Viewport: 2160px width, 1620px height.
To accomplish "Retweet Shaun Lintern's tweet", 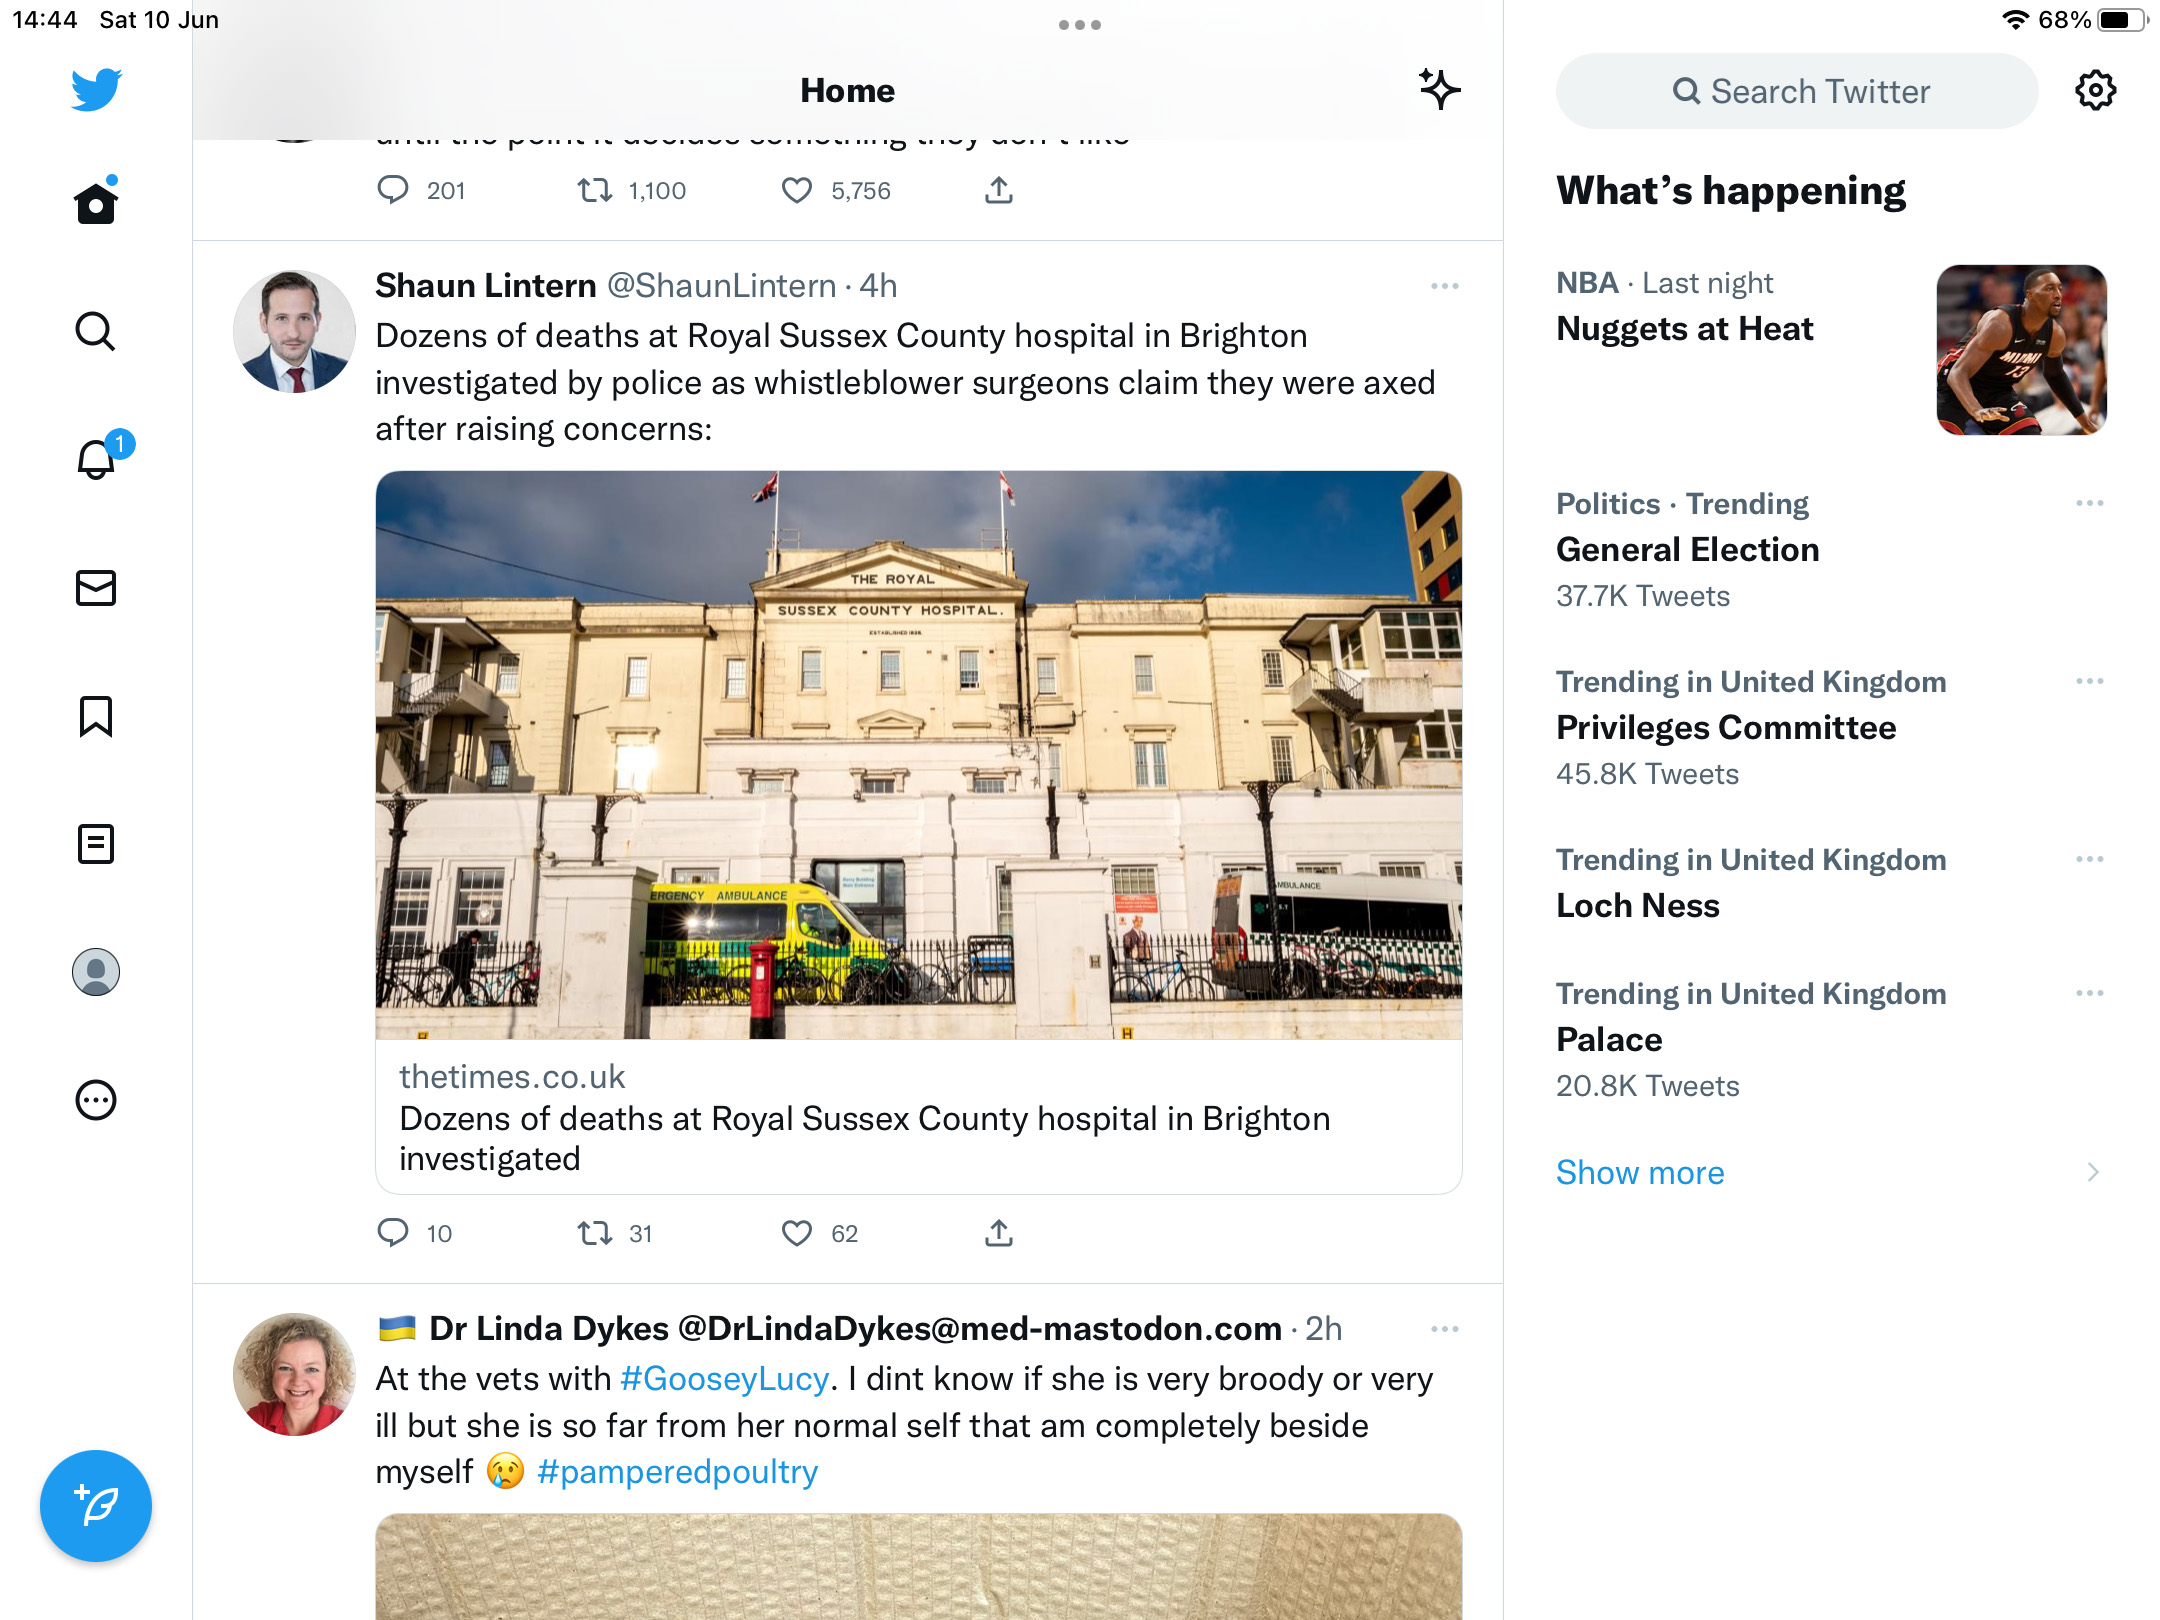I will pyautogui.click(x=595, y=1233).
